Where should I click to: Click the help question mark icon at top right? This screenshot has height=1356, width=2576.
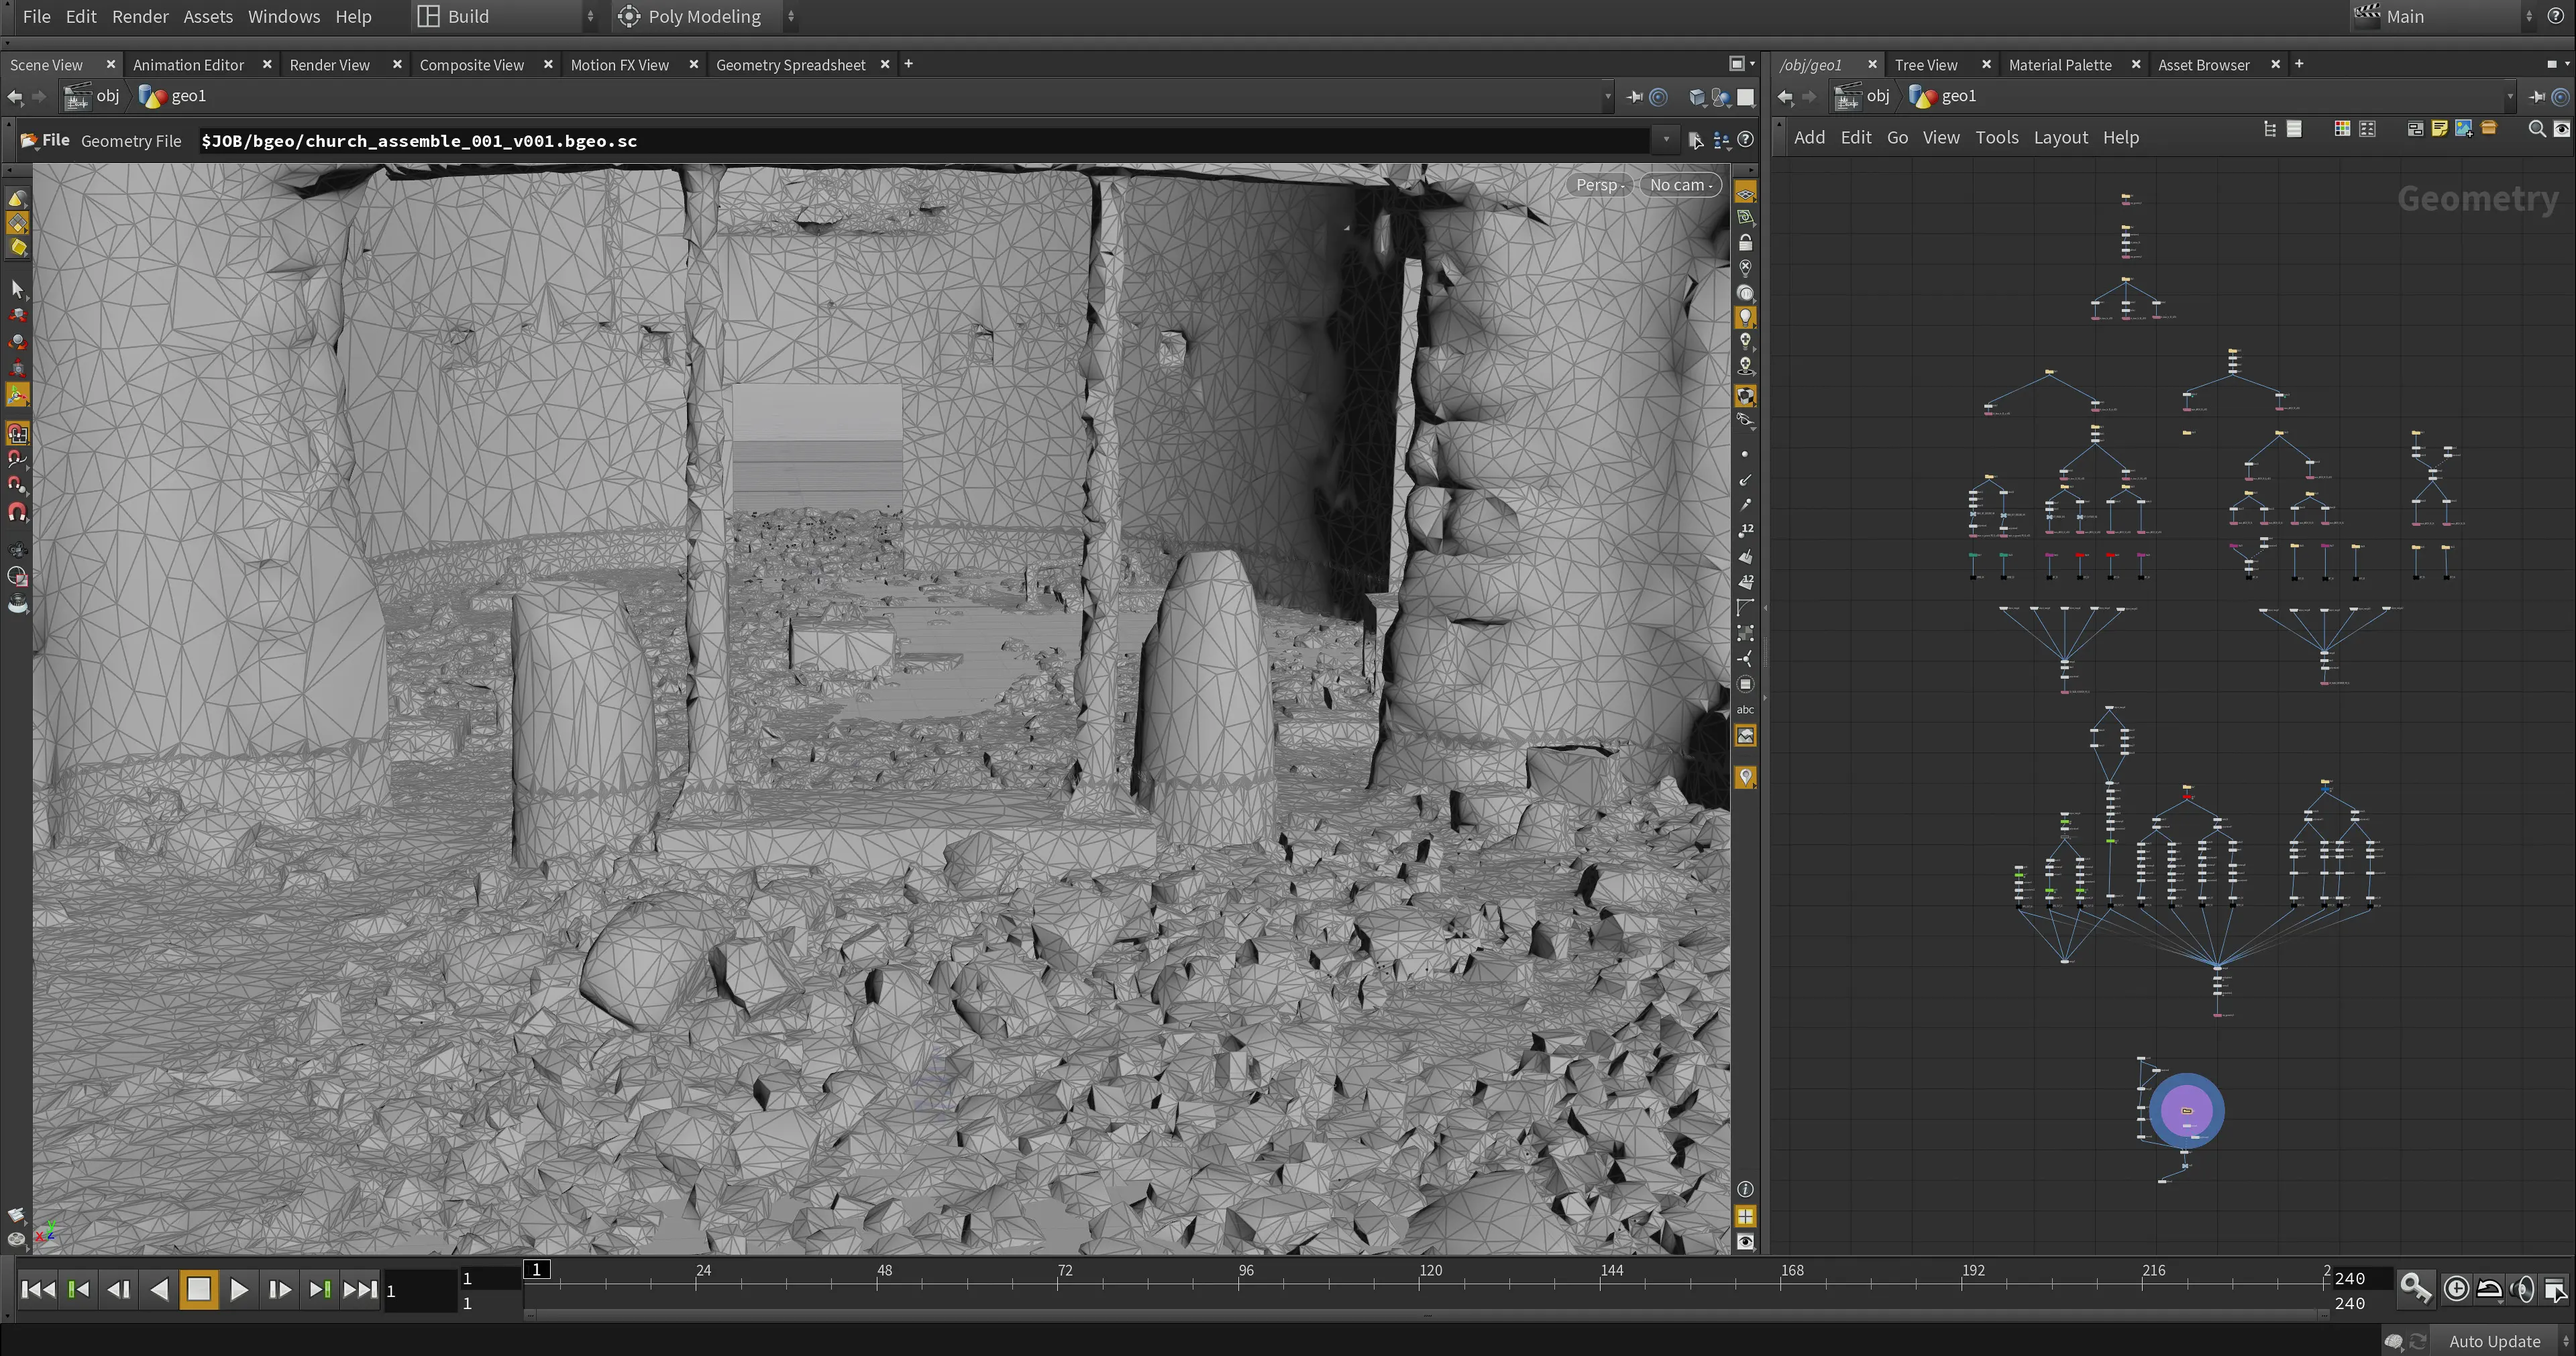pyautogui.click(x=2555, y=16)
